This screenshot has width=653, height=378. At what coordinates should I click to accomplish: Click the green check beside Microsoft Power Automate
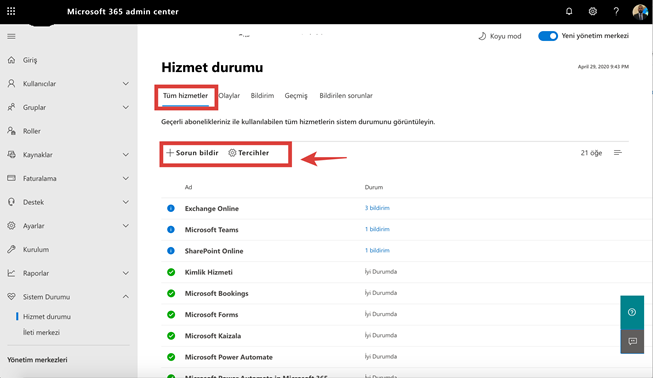pyautogui.click(x=171, y=357)
